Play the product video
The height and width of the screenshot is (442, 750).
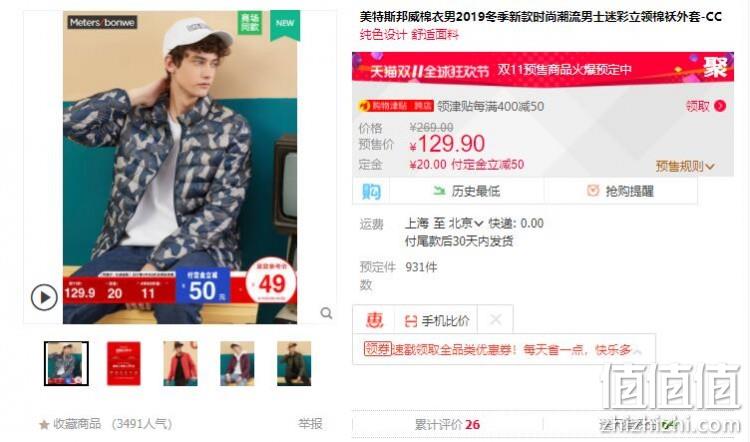click(44, 298)
